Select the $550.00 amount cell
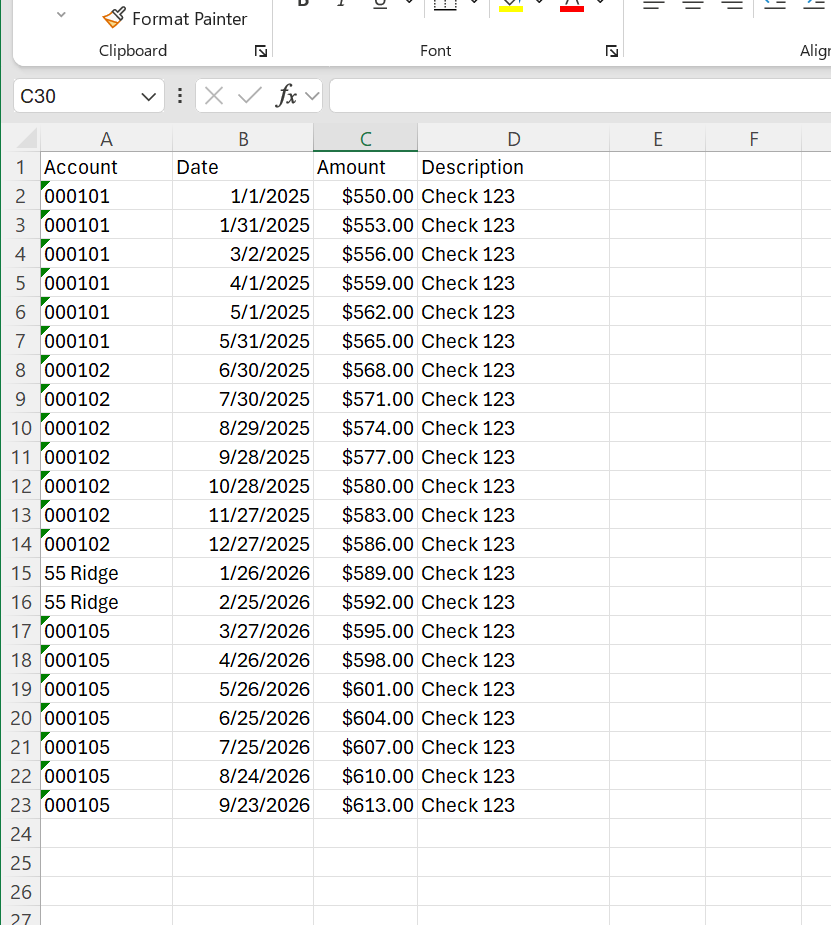 [x=366, y=196]
